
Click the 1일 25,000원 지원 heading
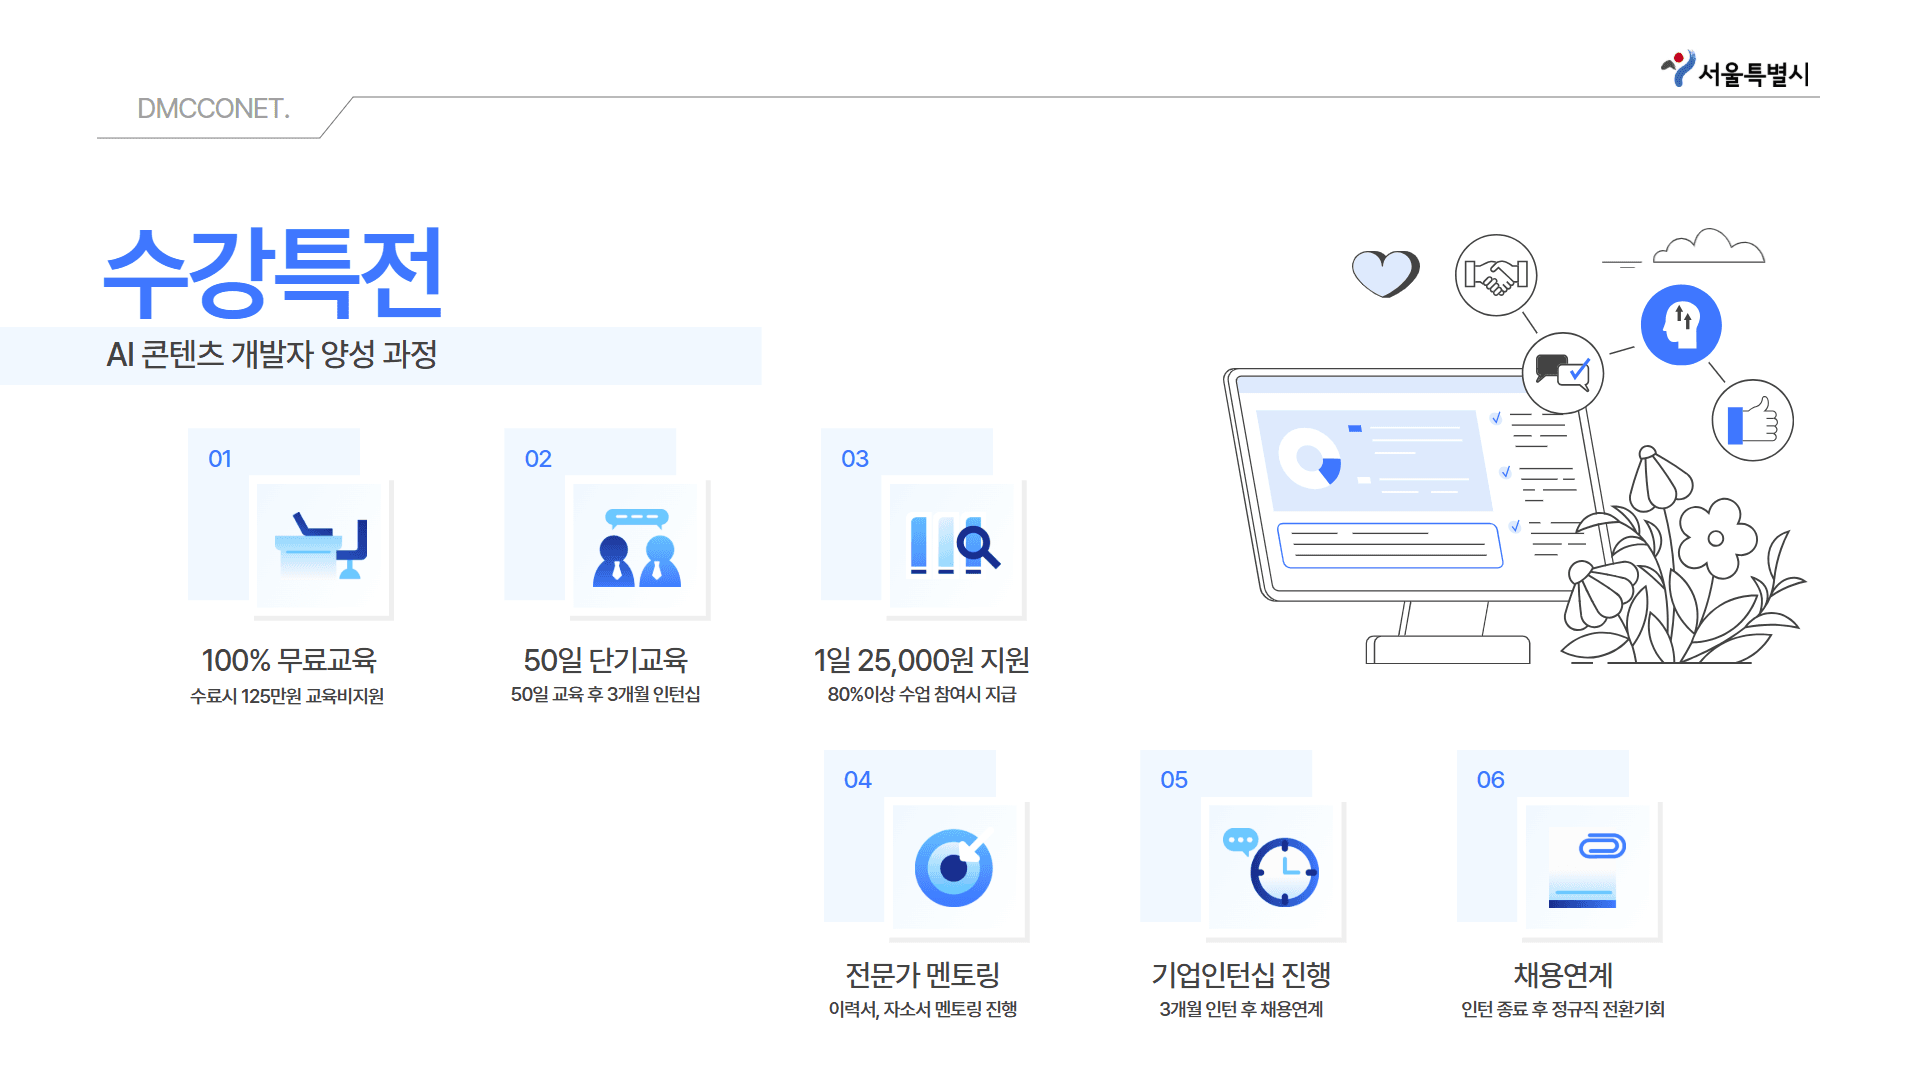[921, 660]
